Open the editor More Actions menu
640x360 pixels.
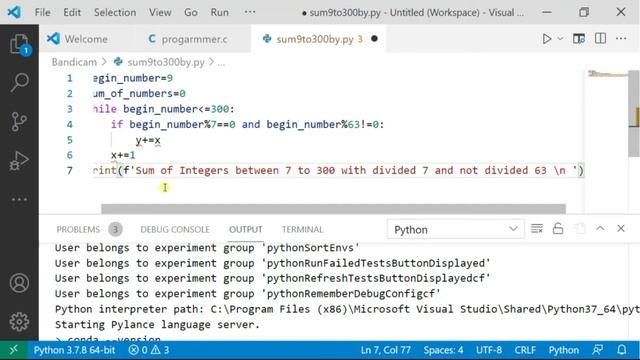tap(621, 39)
